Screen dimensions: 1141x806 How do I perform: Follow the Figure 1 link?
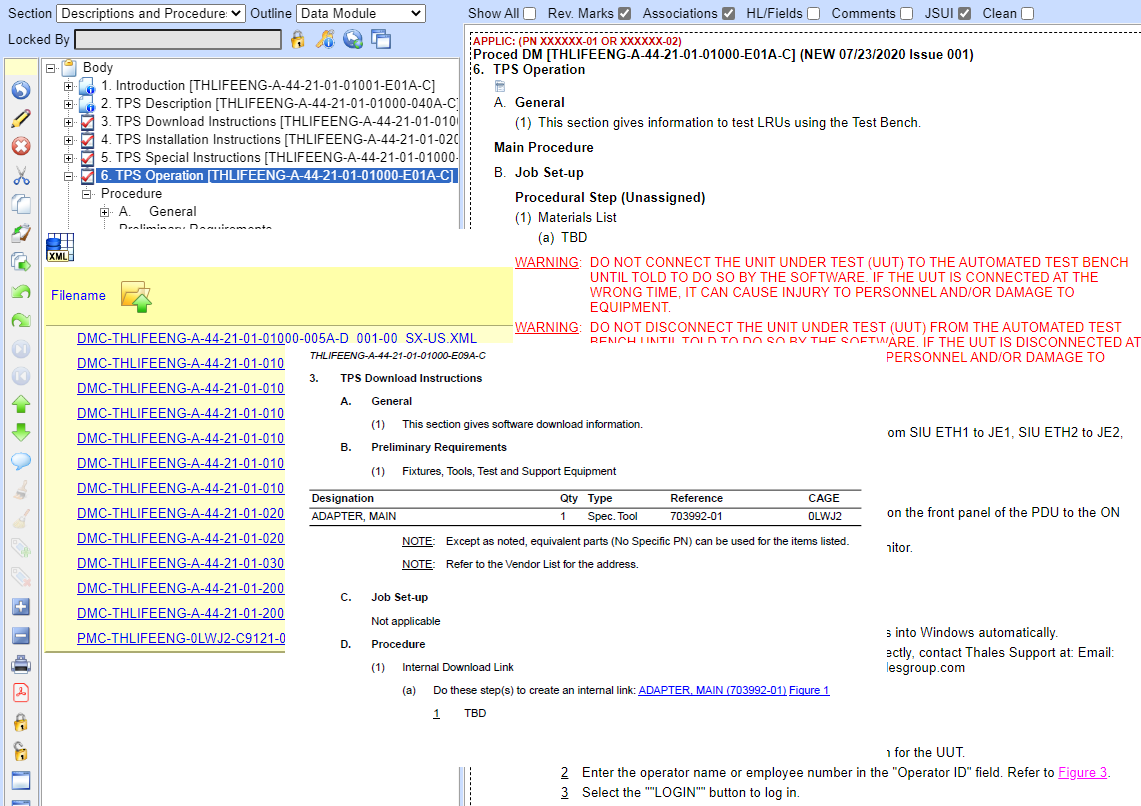[x=808, y=690]
